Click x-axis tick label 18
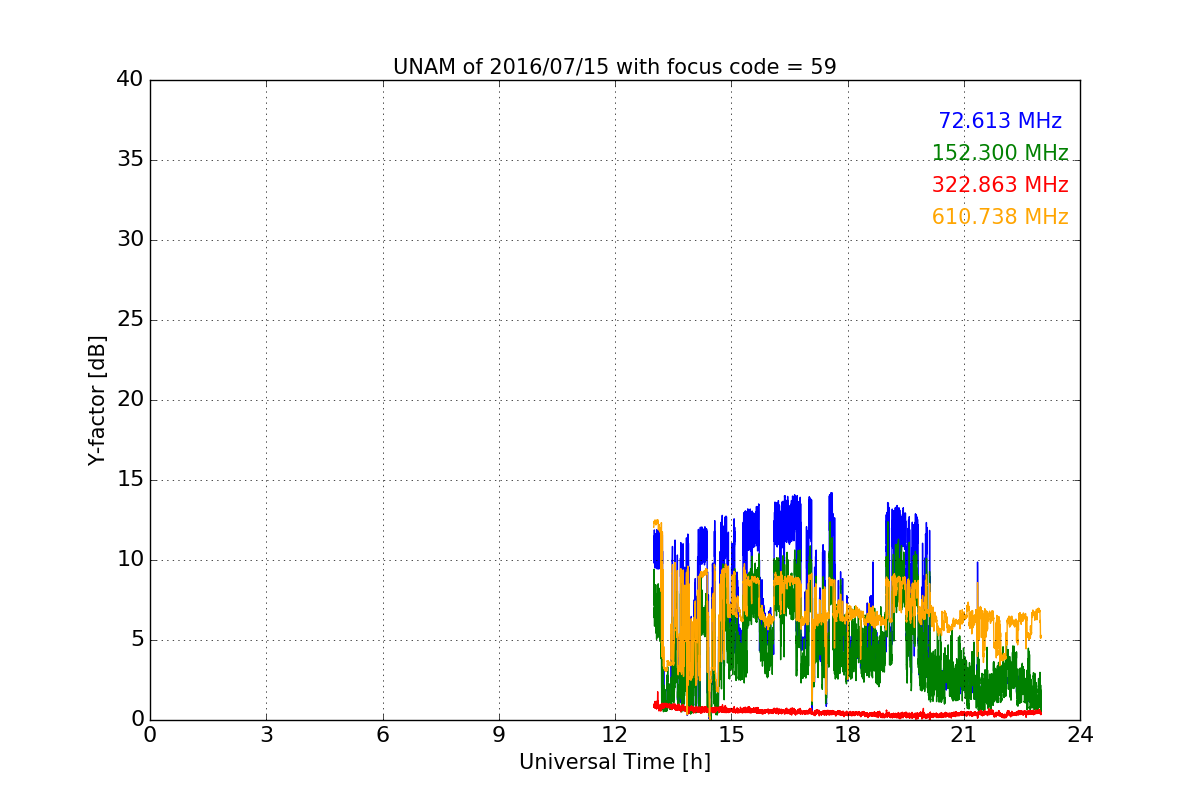1200x800 pixels. [848, 735]
